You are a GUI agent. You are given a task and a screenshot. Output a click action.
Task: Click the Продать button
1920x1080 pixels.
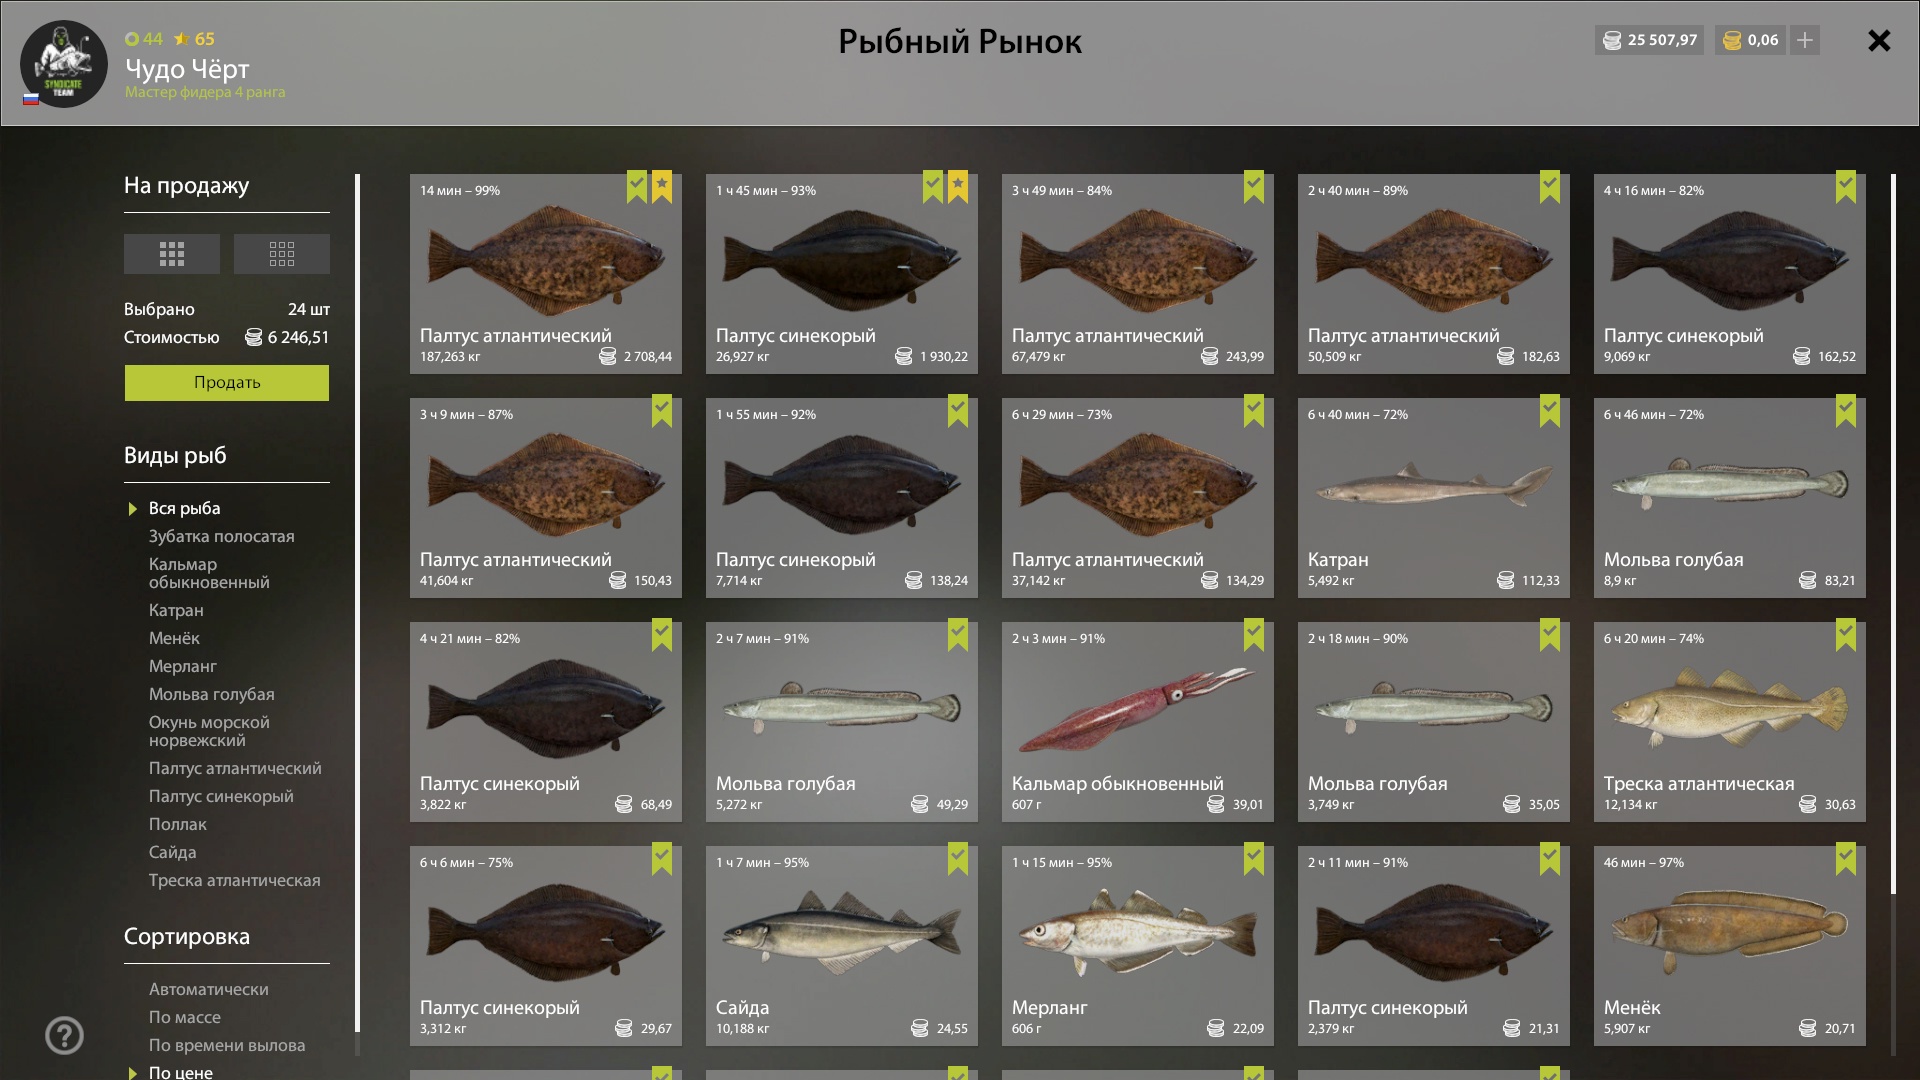(227, 383)
